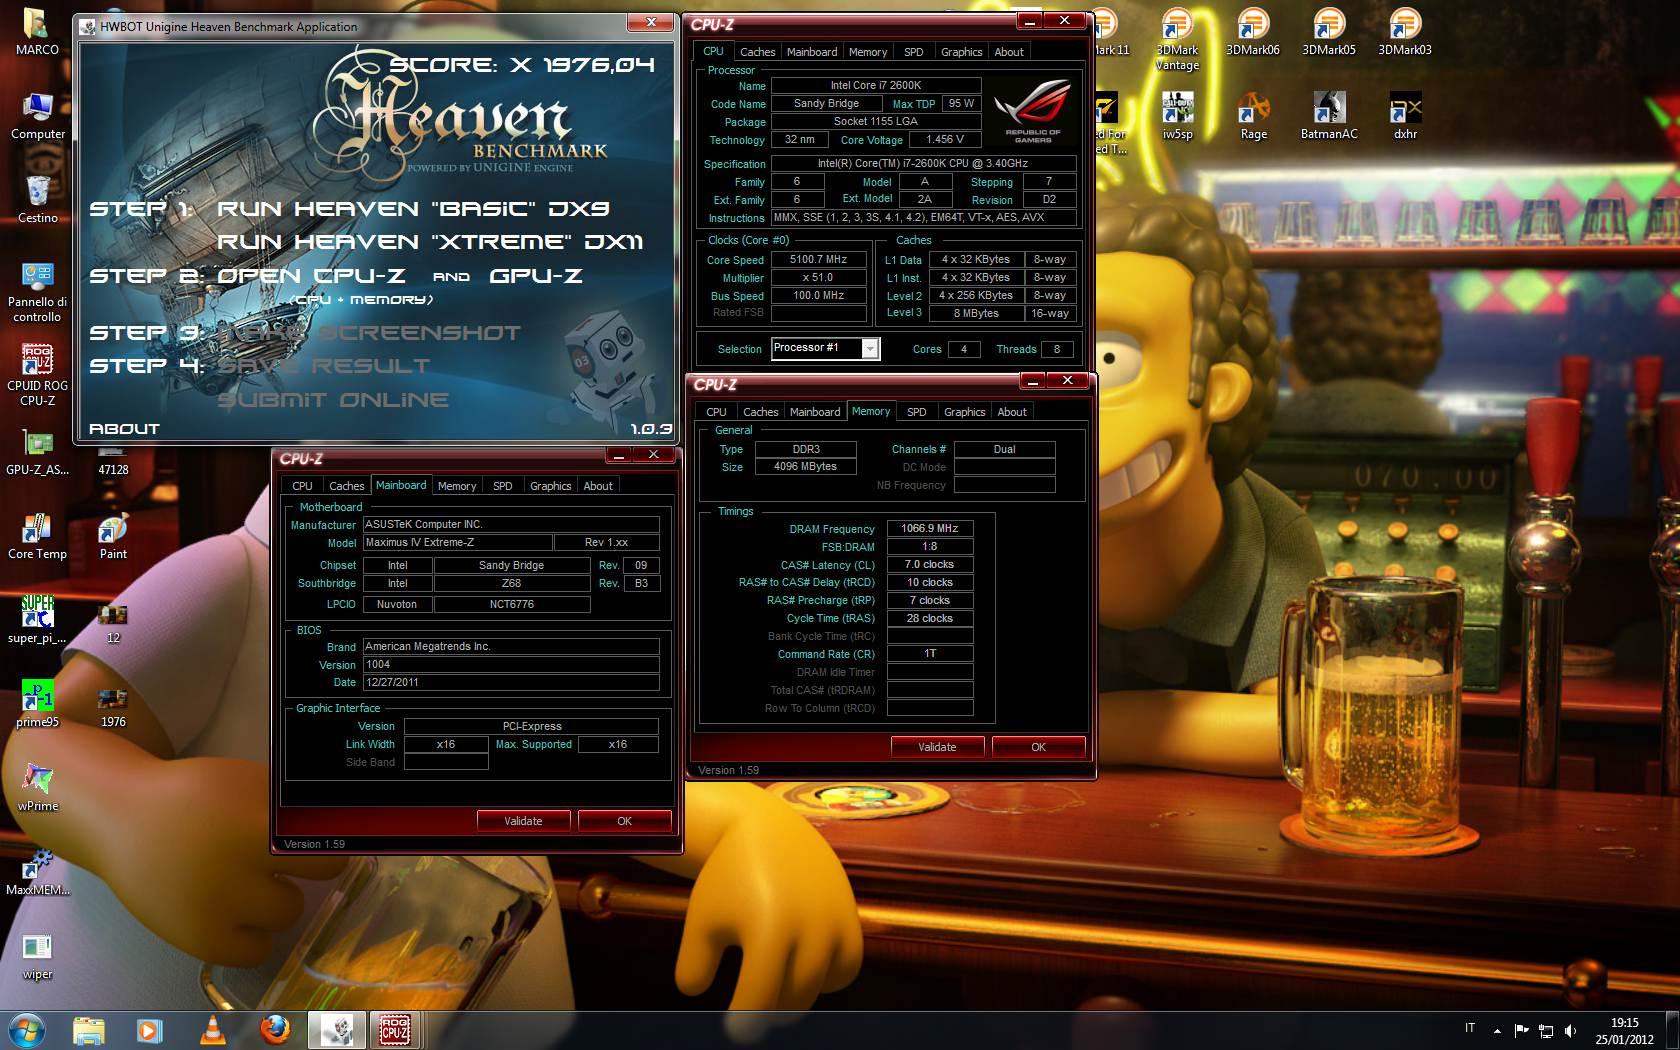Viewport: 1680px width, 1050px height.
Task: Switch to Caches tab in the top CPU-Z window
Action: (x=757, y=52)
